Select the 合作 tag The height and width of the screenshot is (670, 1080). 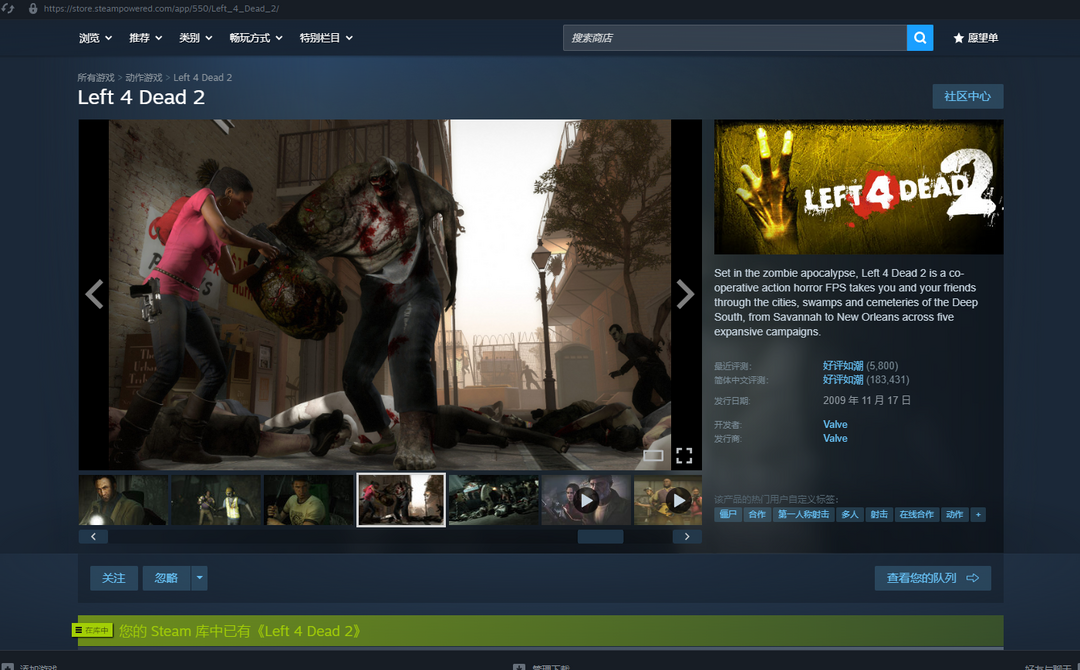pos(757,514)
